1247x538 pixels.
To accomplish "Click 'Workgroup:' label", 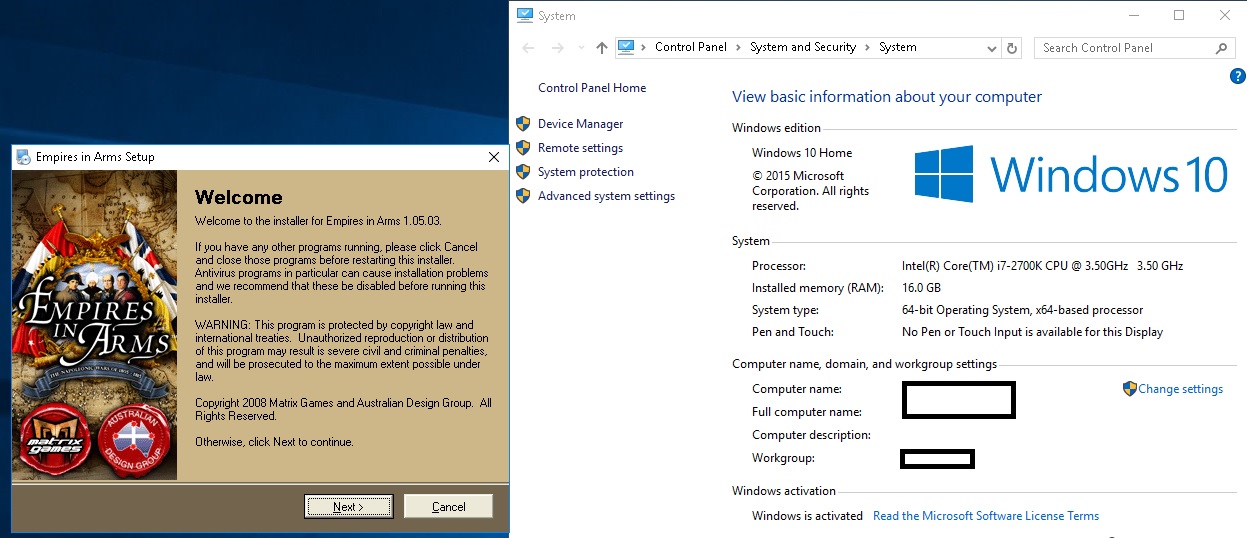I will click(x=783, y=458).
